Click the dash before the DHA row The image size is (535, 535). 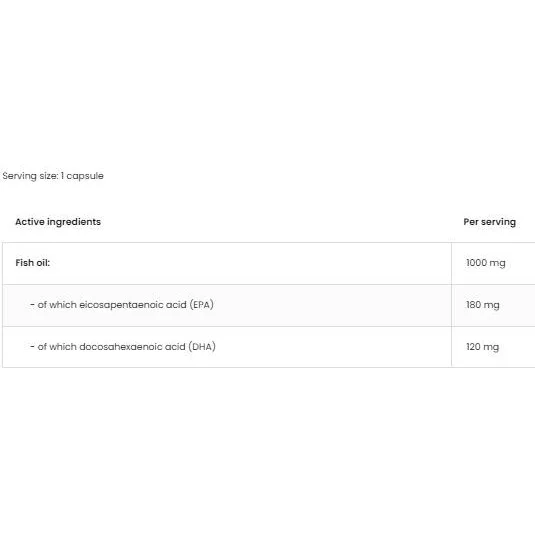[x=32, y=347]
